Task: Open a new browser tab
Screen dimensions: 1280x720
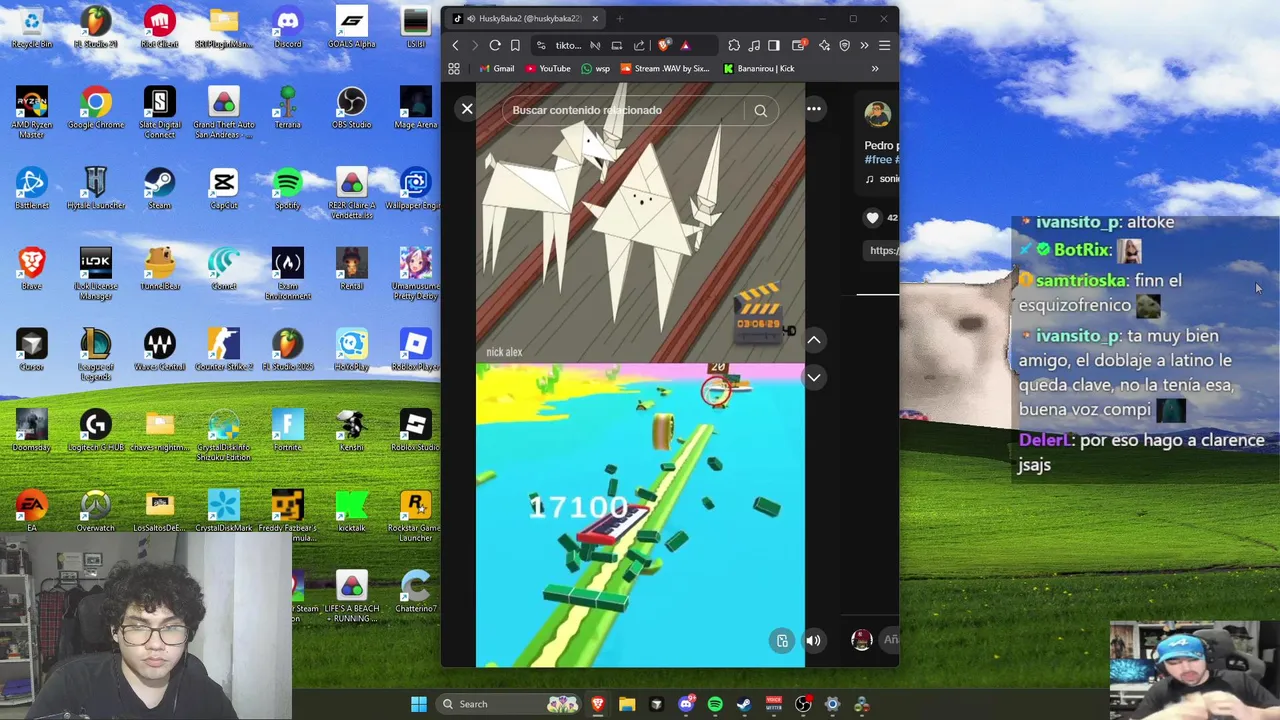Action: point(620,18)
